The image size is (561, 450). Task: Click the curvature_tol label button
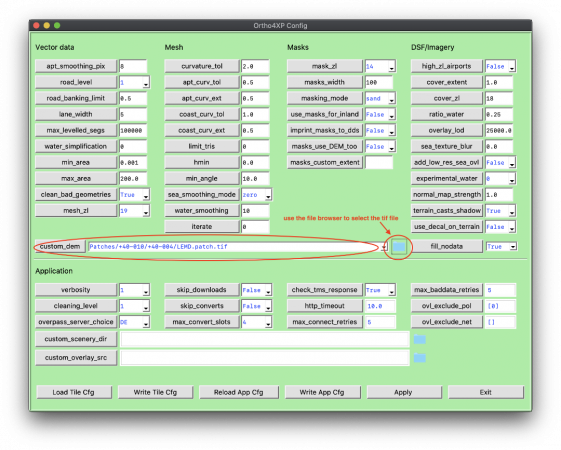click(202, 66)
